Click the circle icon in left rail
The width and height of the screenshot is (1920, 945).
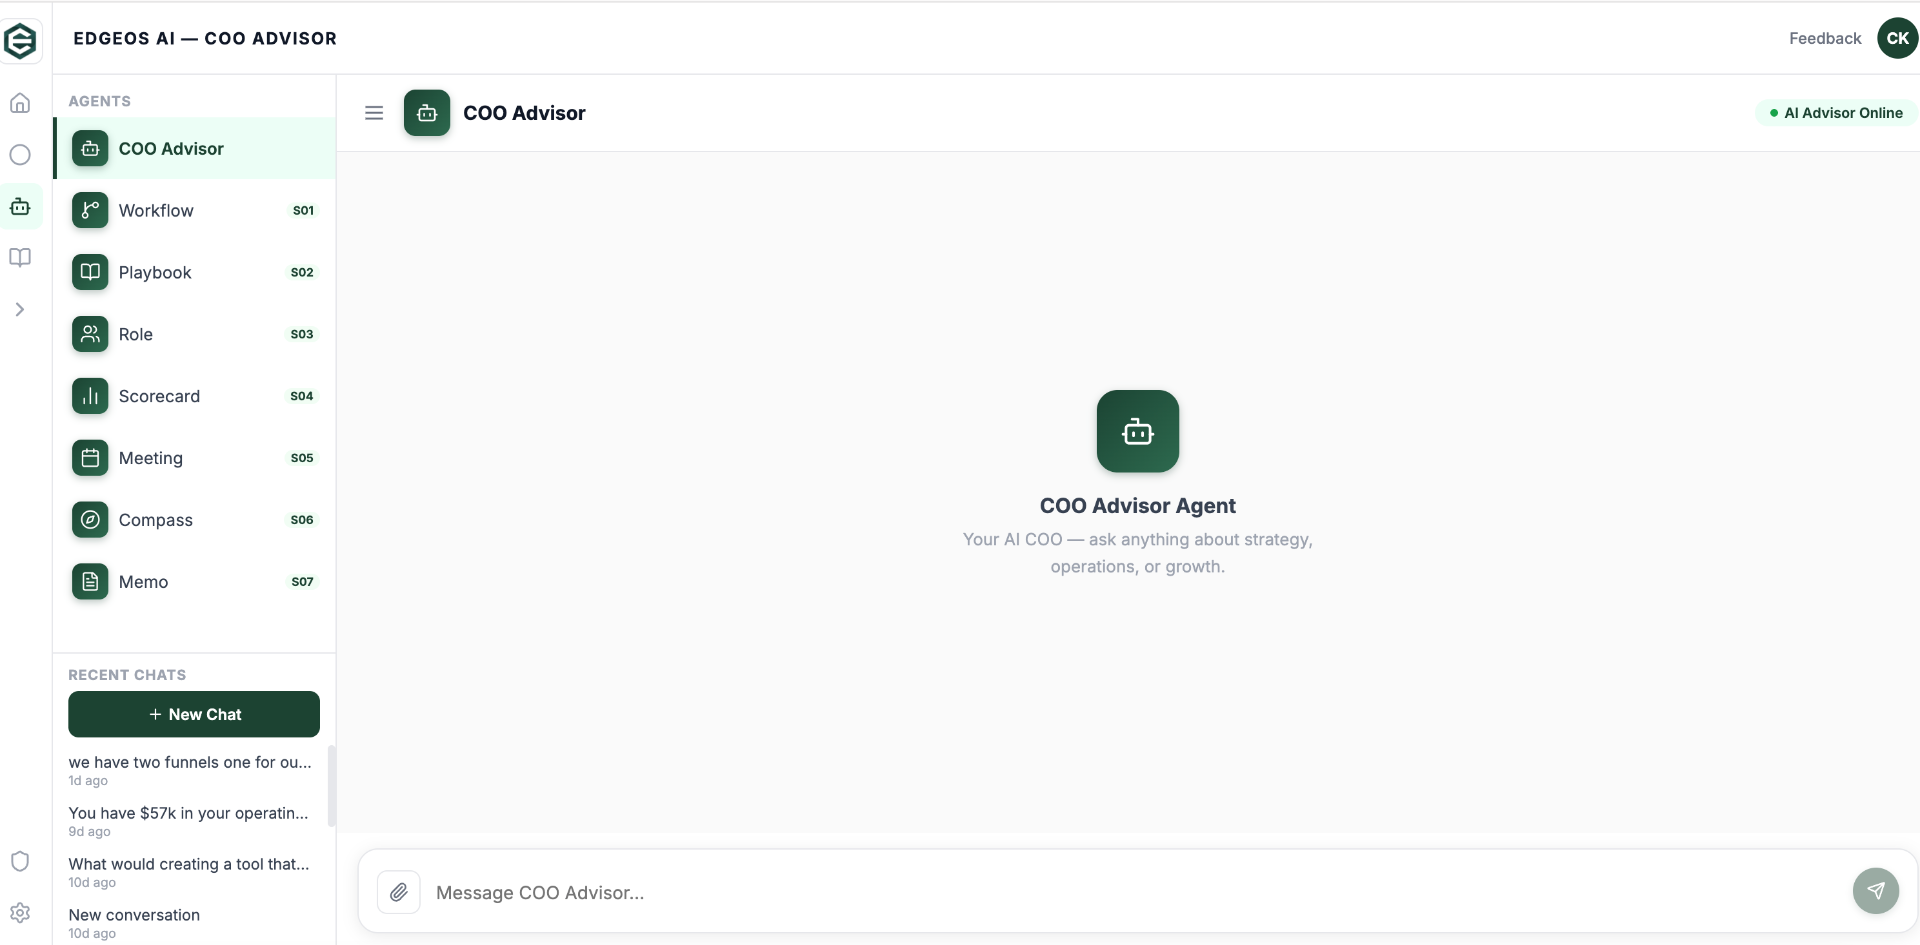point(20,155)
